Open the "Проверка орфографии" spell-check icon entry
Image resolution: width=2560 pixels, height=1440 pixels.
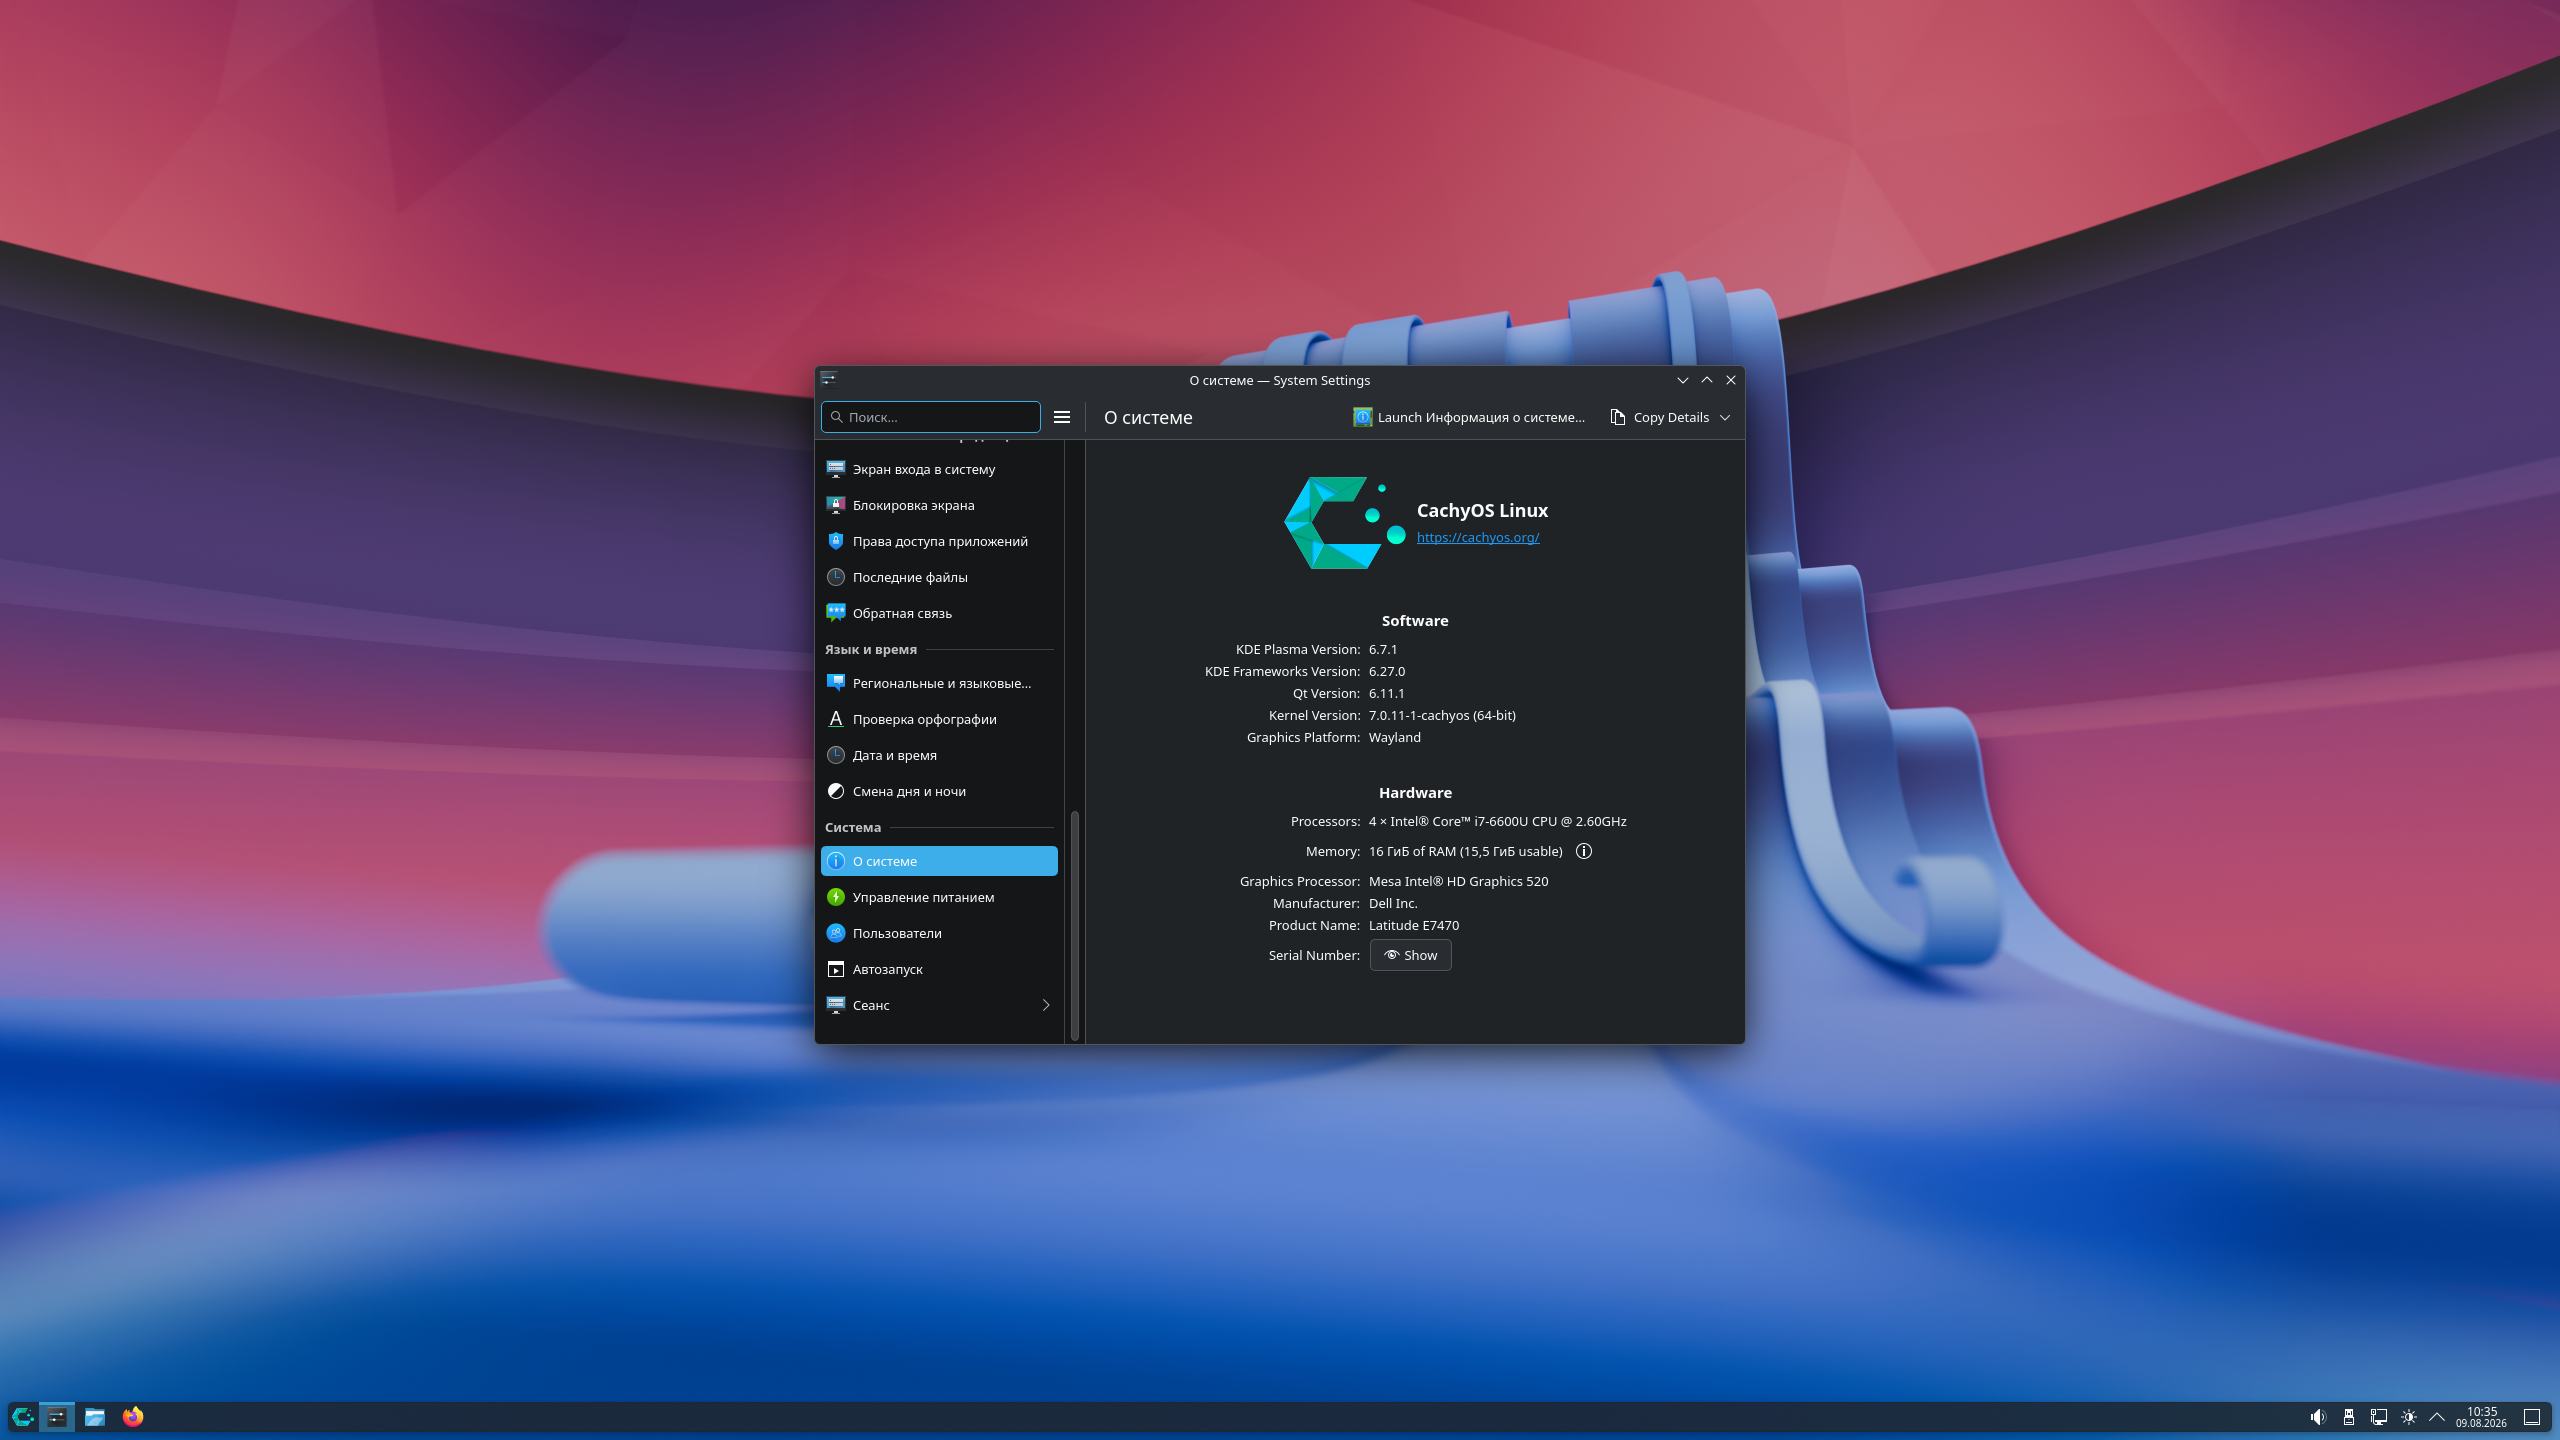[x=939, y=719]
